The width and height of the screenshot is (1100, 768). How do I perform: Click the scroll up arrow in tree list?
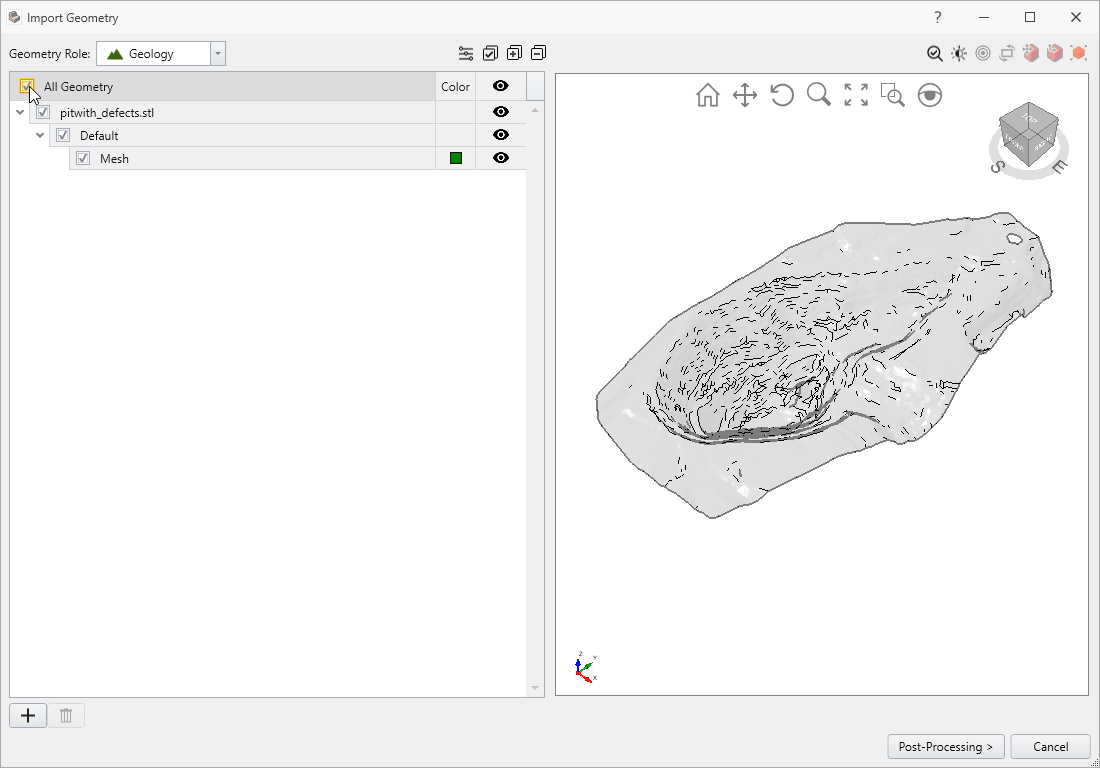coord(535,111)
